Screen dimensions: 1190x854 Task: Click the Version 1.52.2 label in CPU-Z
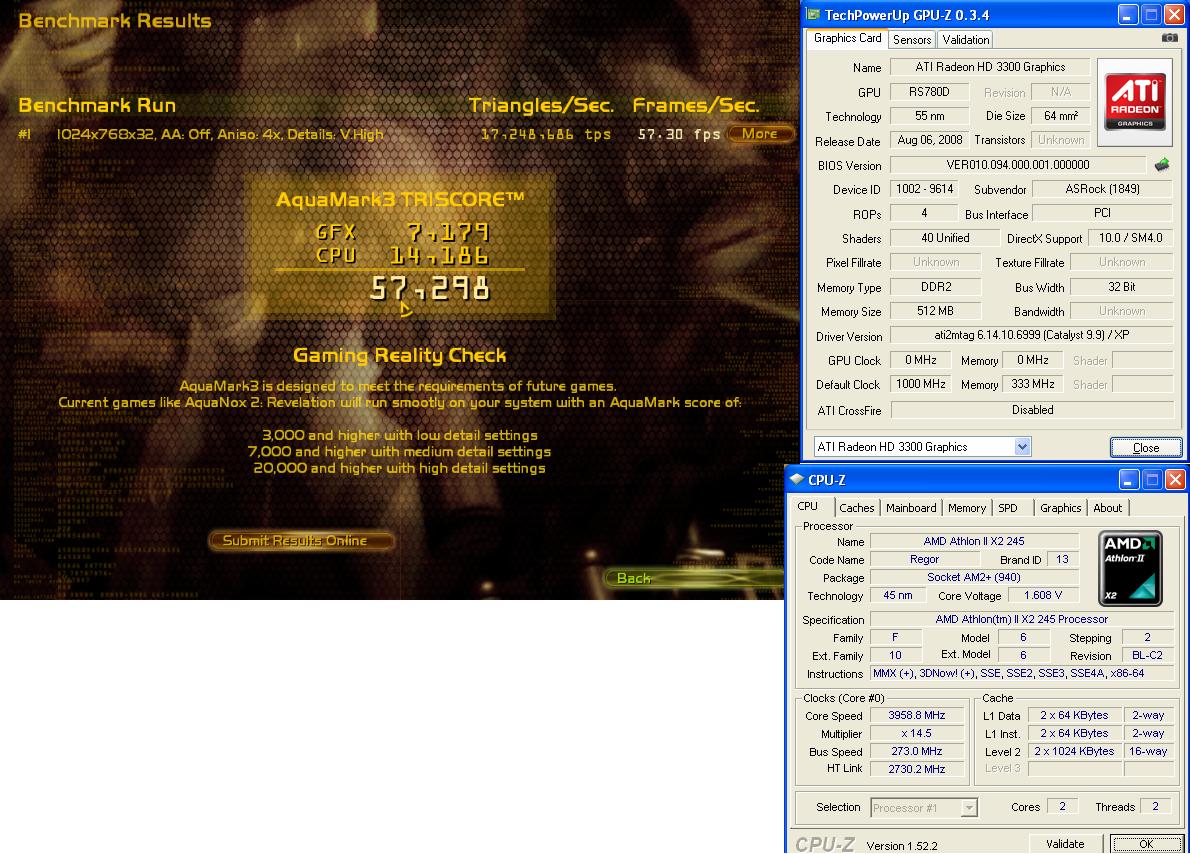click(x=902, y=846)
